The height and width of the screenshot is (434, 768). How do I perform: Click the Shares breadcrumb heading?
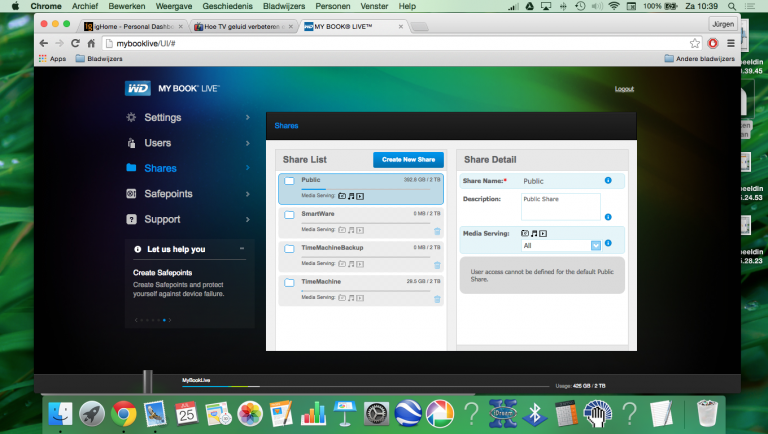(x=287, y=125)
